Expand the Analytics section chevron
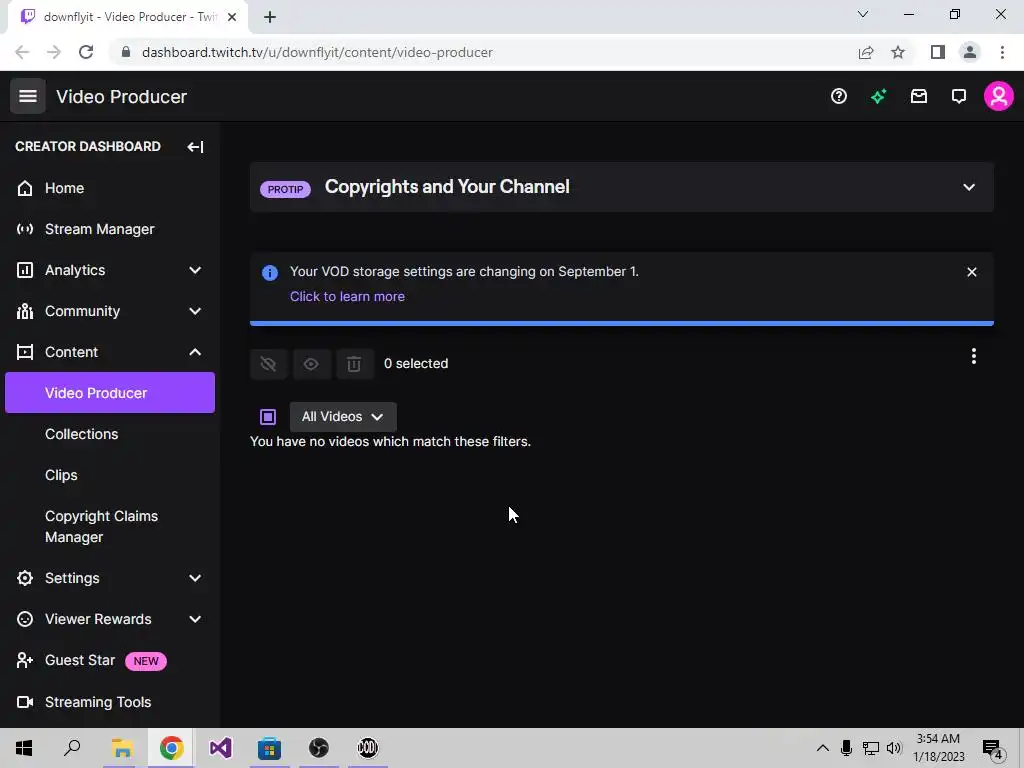The height and width of the screenshot is (768, 1024). tap(195, 270)
